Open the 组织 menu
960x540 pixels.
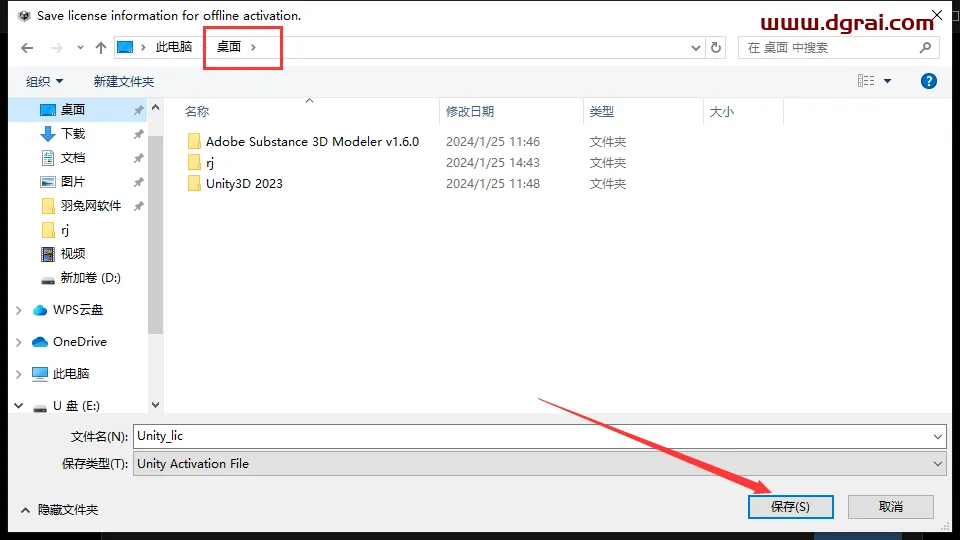[44, 81]
